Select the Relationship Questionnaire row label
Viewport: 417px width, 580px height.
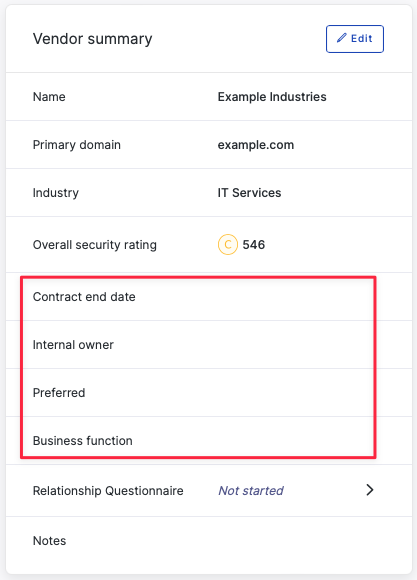108,490
